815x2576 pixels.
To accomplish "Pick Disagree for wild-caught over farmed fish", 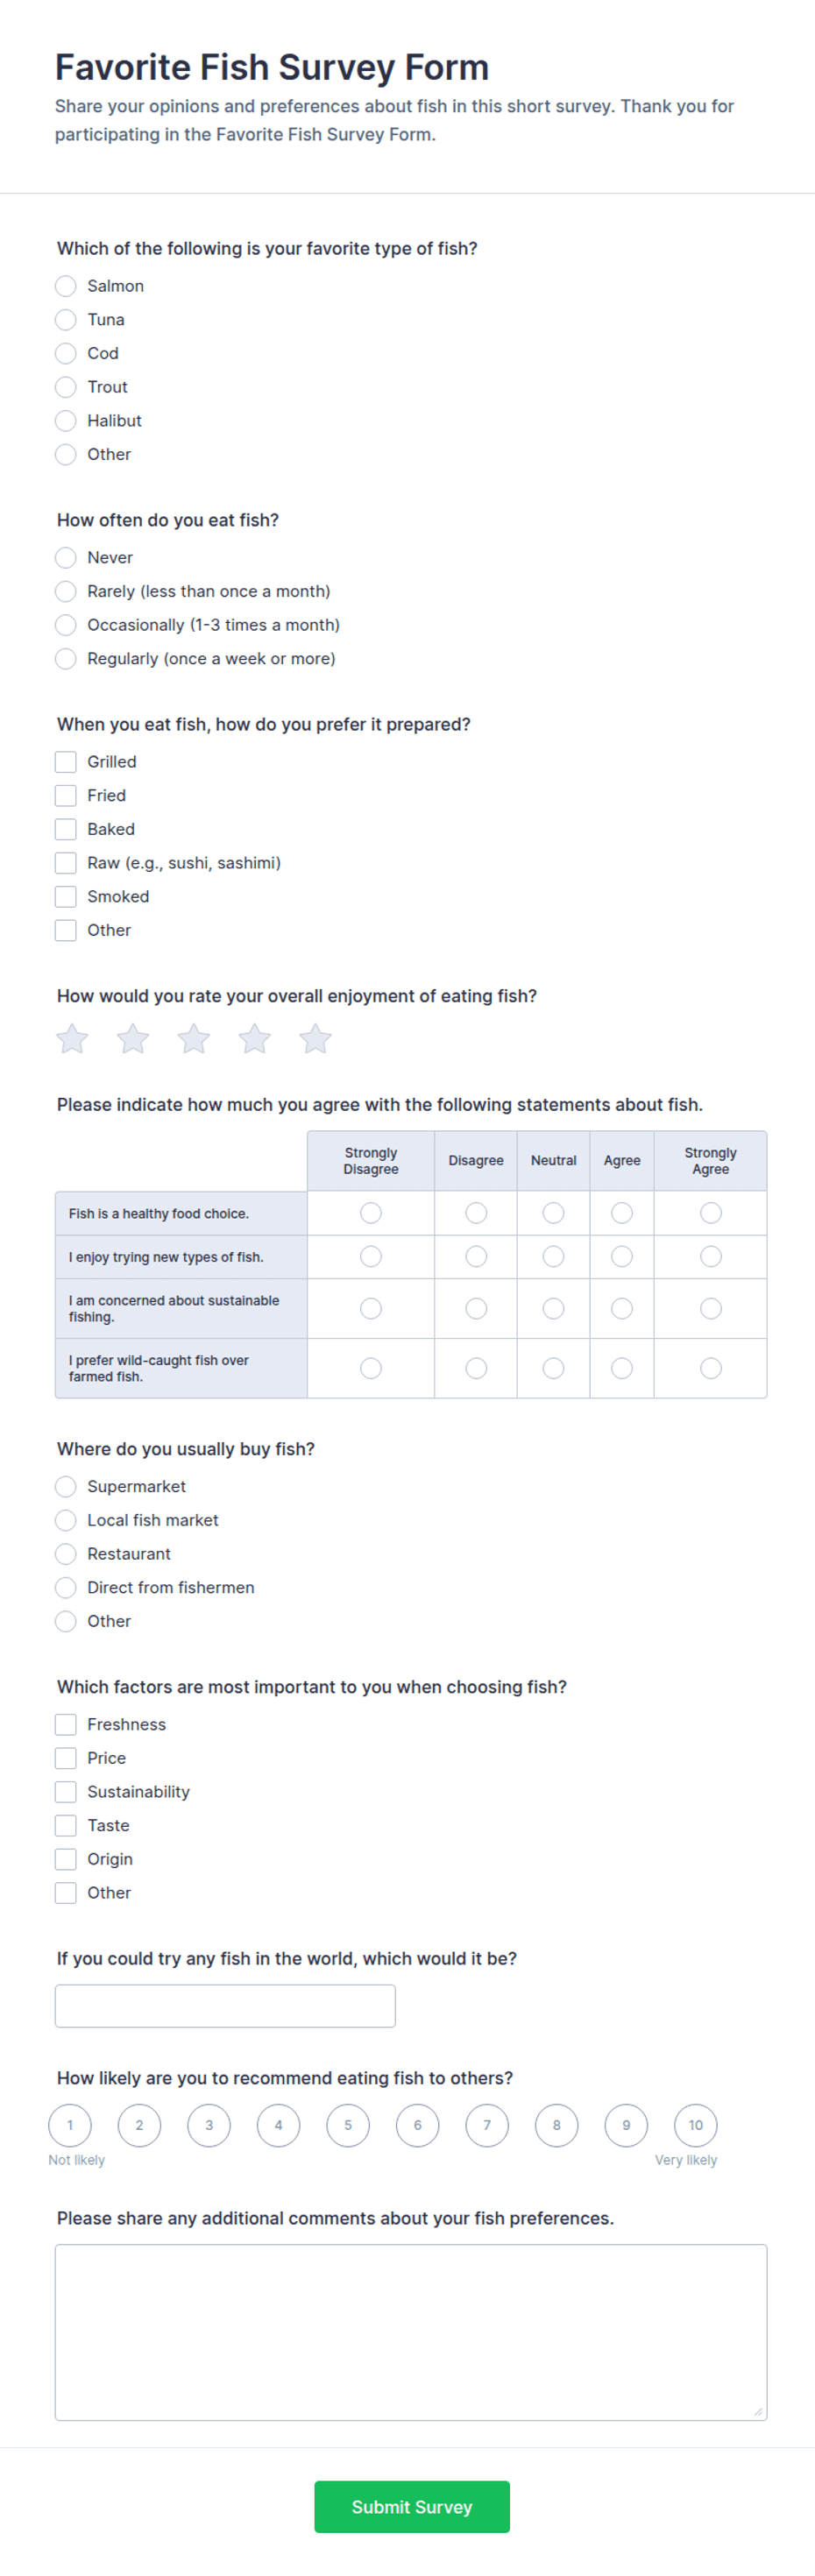I will (476, 1368).
